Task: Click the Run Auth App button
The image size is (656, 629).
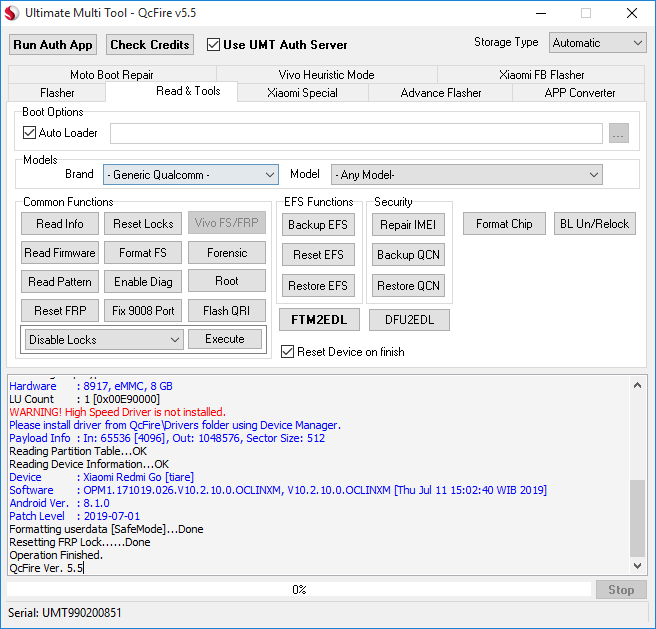Action: click(x=53, y=45)
